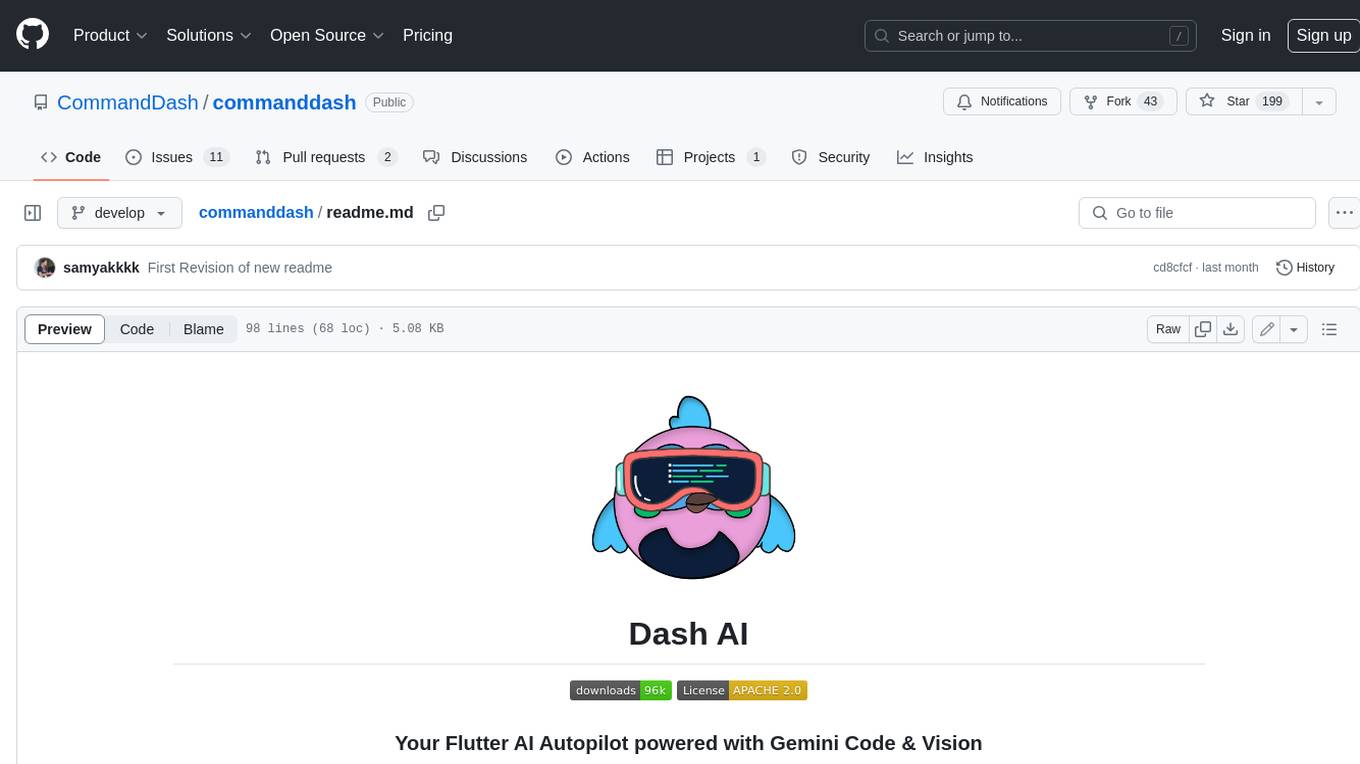Viewport: 1360px width, 764px height.
Task: Open the commanddash repository link
Action: click(284, 102)
